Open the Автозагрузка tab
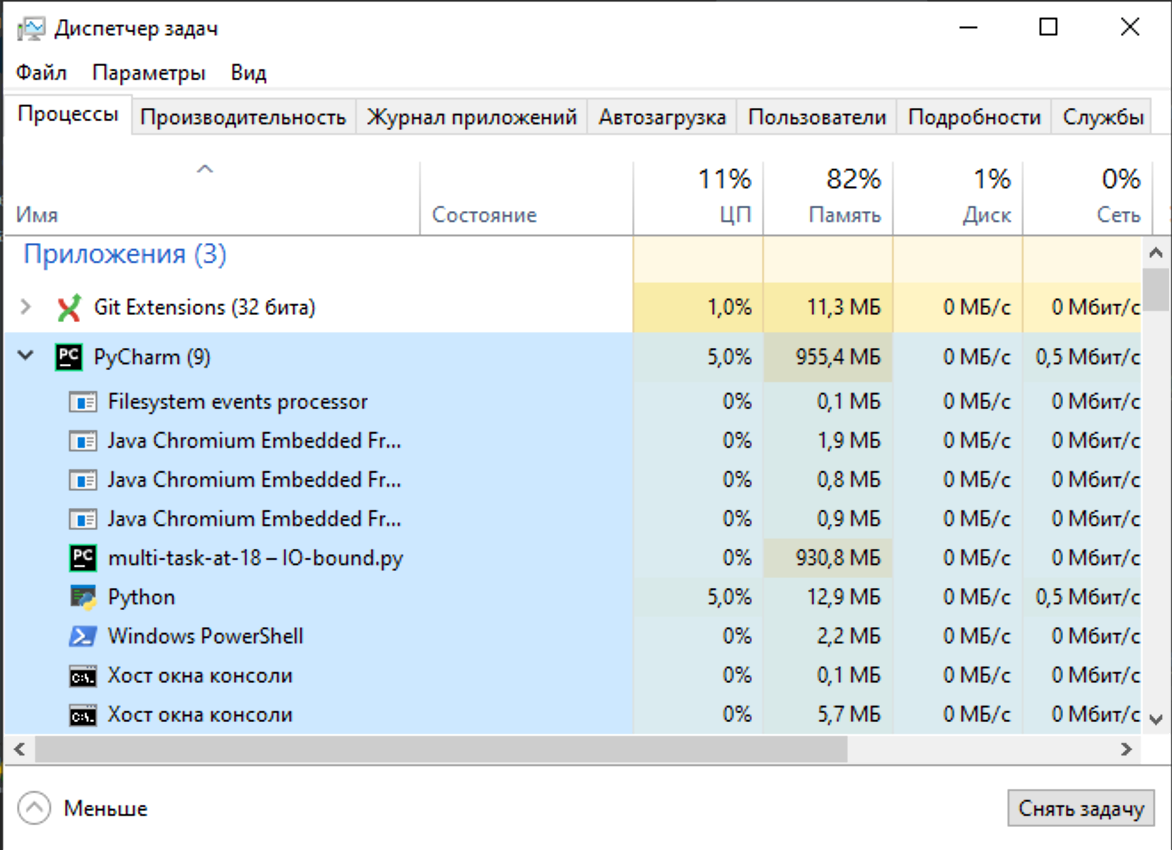Viewport: 1172px width, 850px height. tap(662, 117)
